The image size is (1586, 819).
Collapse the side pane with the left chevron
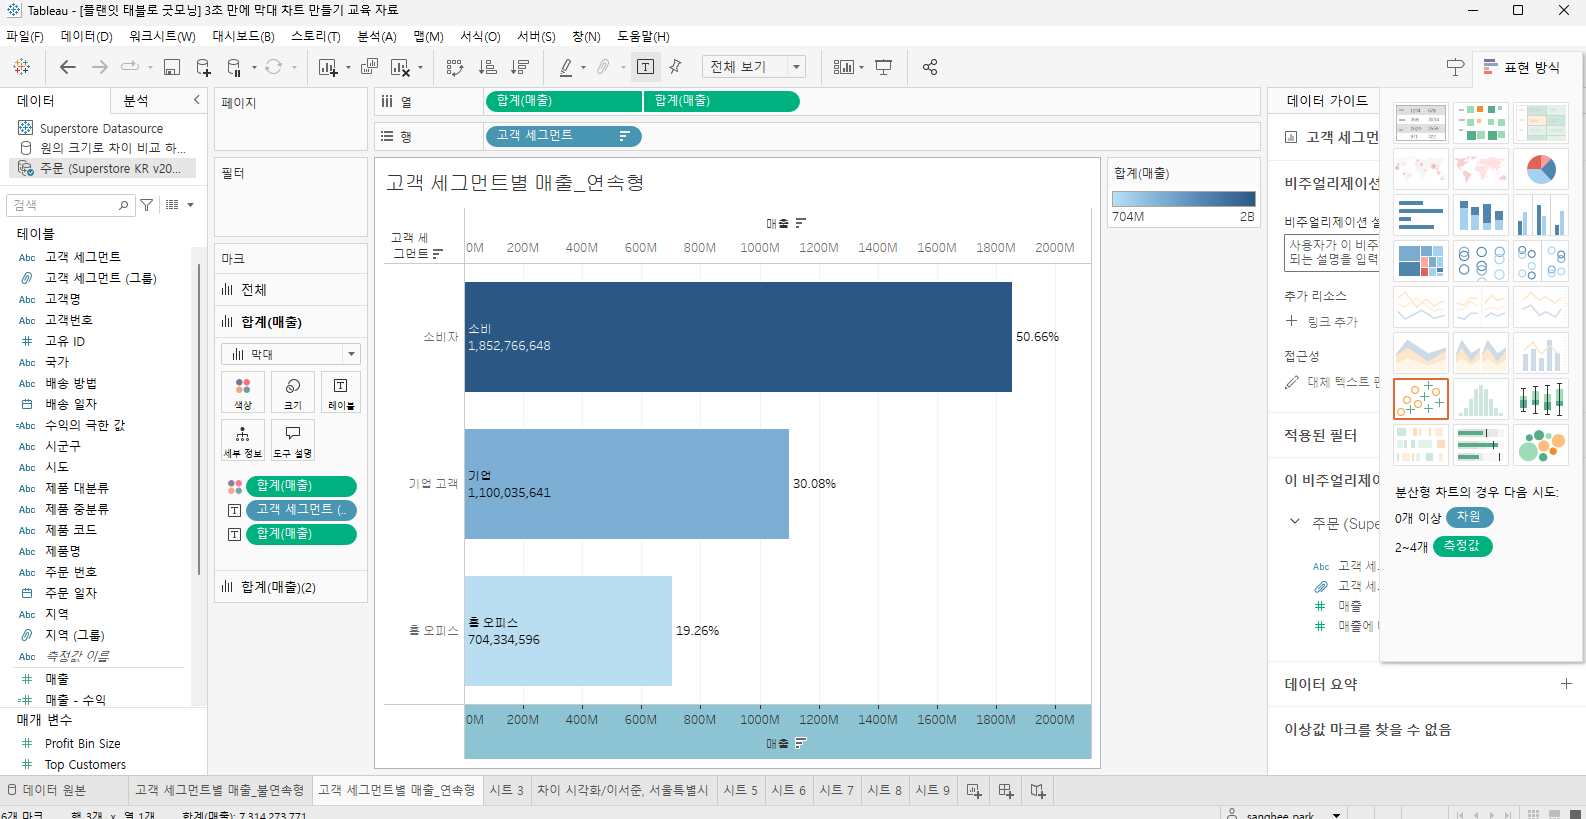point(196,100)
